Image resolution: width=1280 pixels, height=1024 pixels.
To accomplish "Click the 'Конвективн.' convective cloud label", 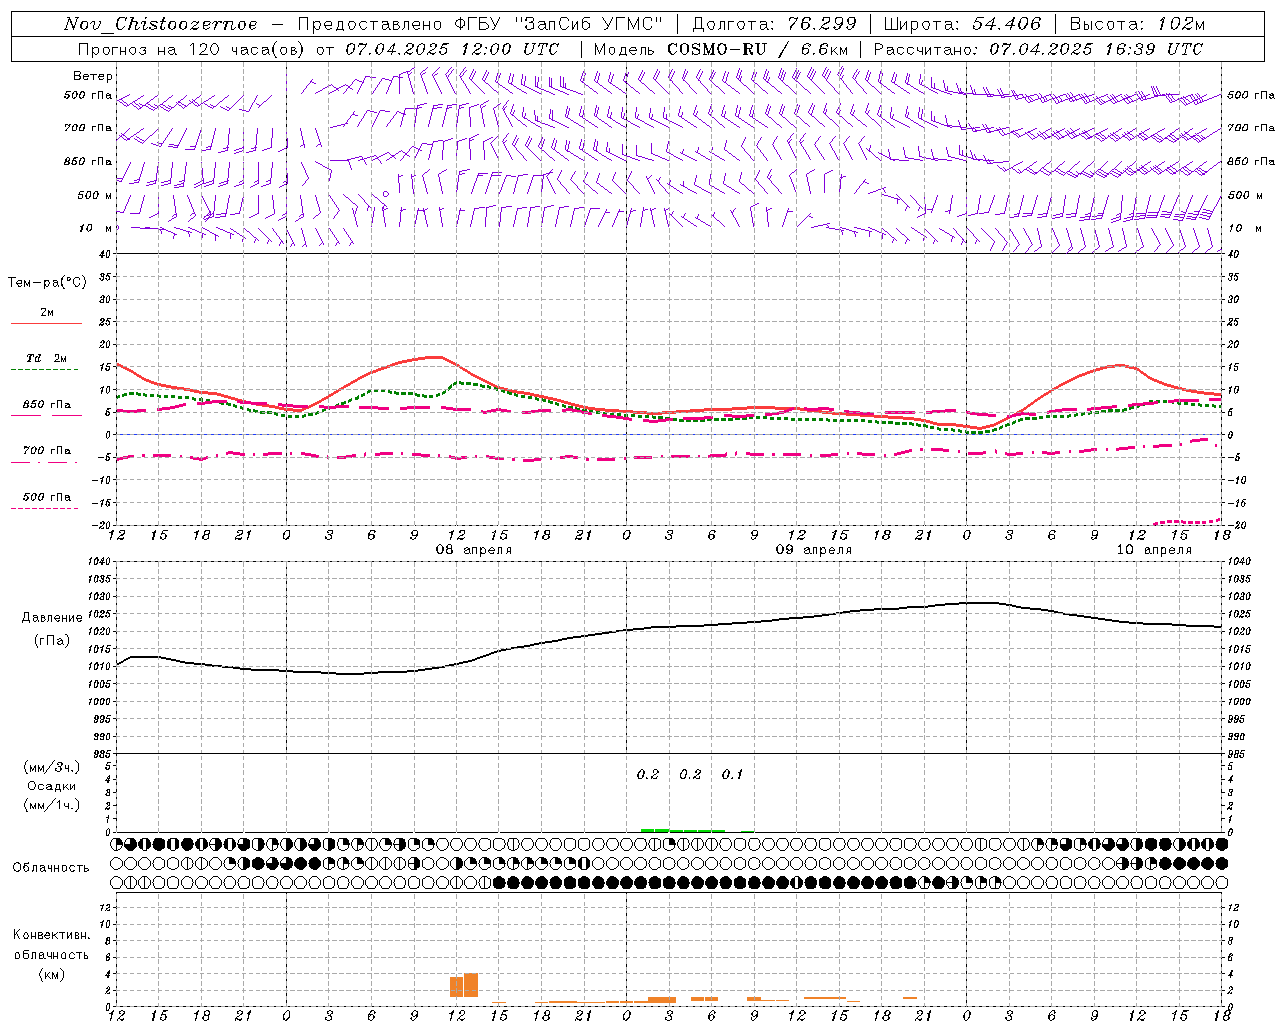I will 52,935.
